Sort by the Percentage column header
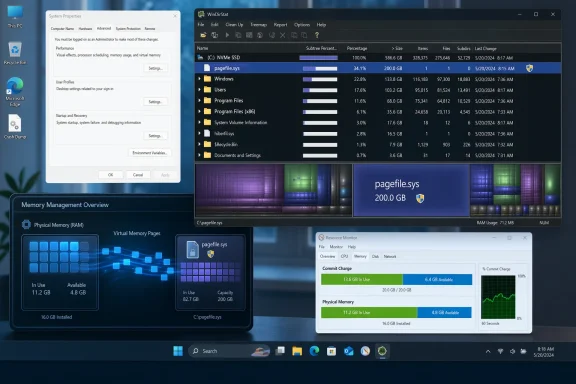576x384 pixels. pyautogui.click(x=357, y=48)
